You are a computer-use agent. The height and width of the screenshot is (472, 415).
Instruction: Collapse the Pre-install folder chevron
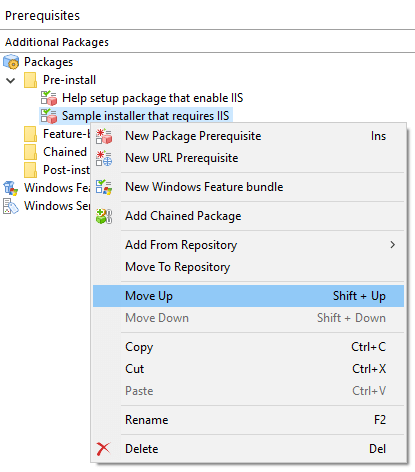(x=11, y=80)
